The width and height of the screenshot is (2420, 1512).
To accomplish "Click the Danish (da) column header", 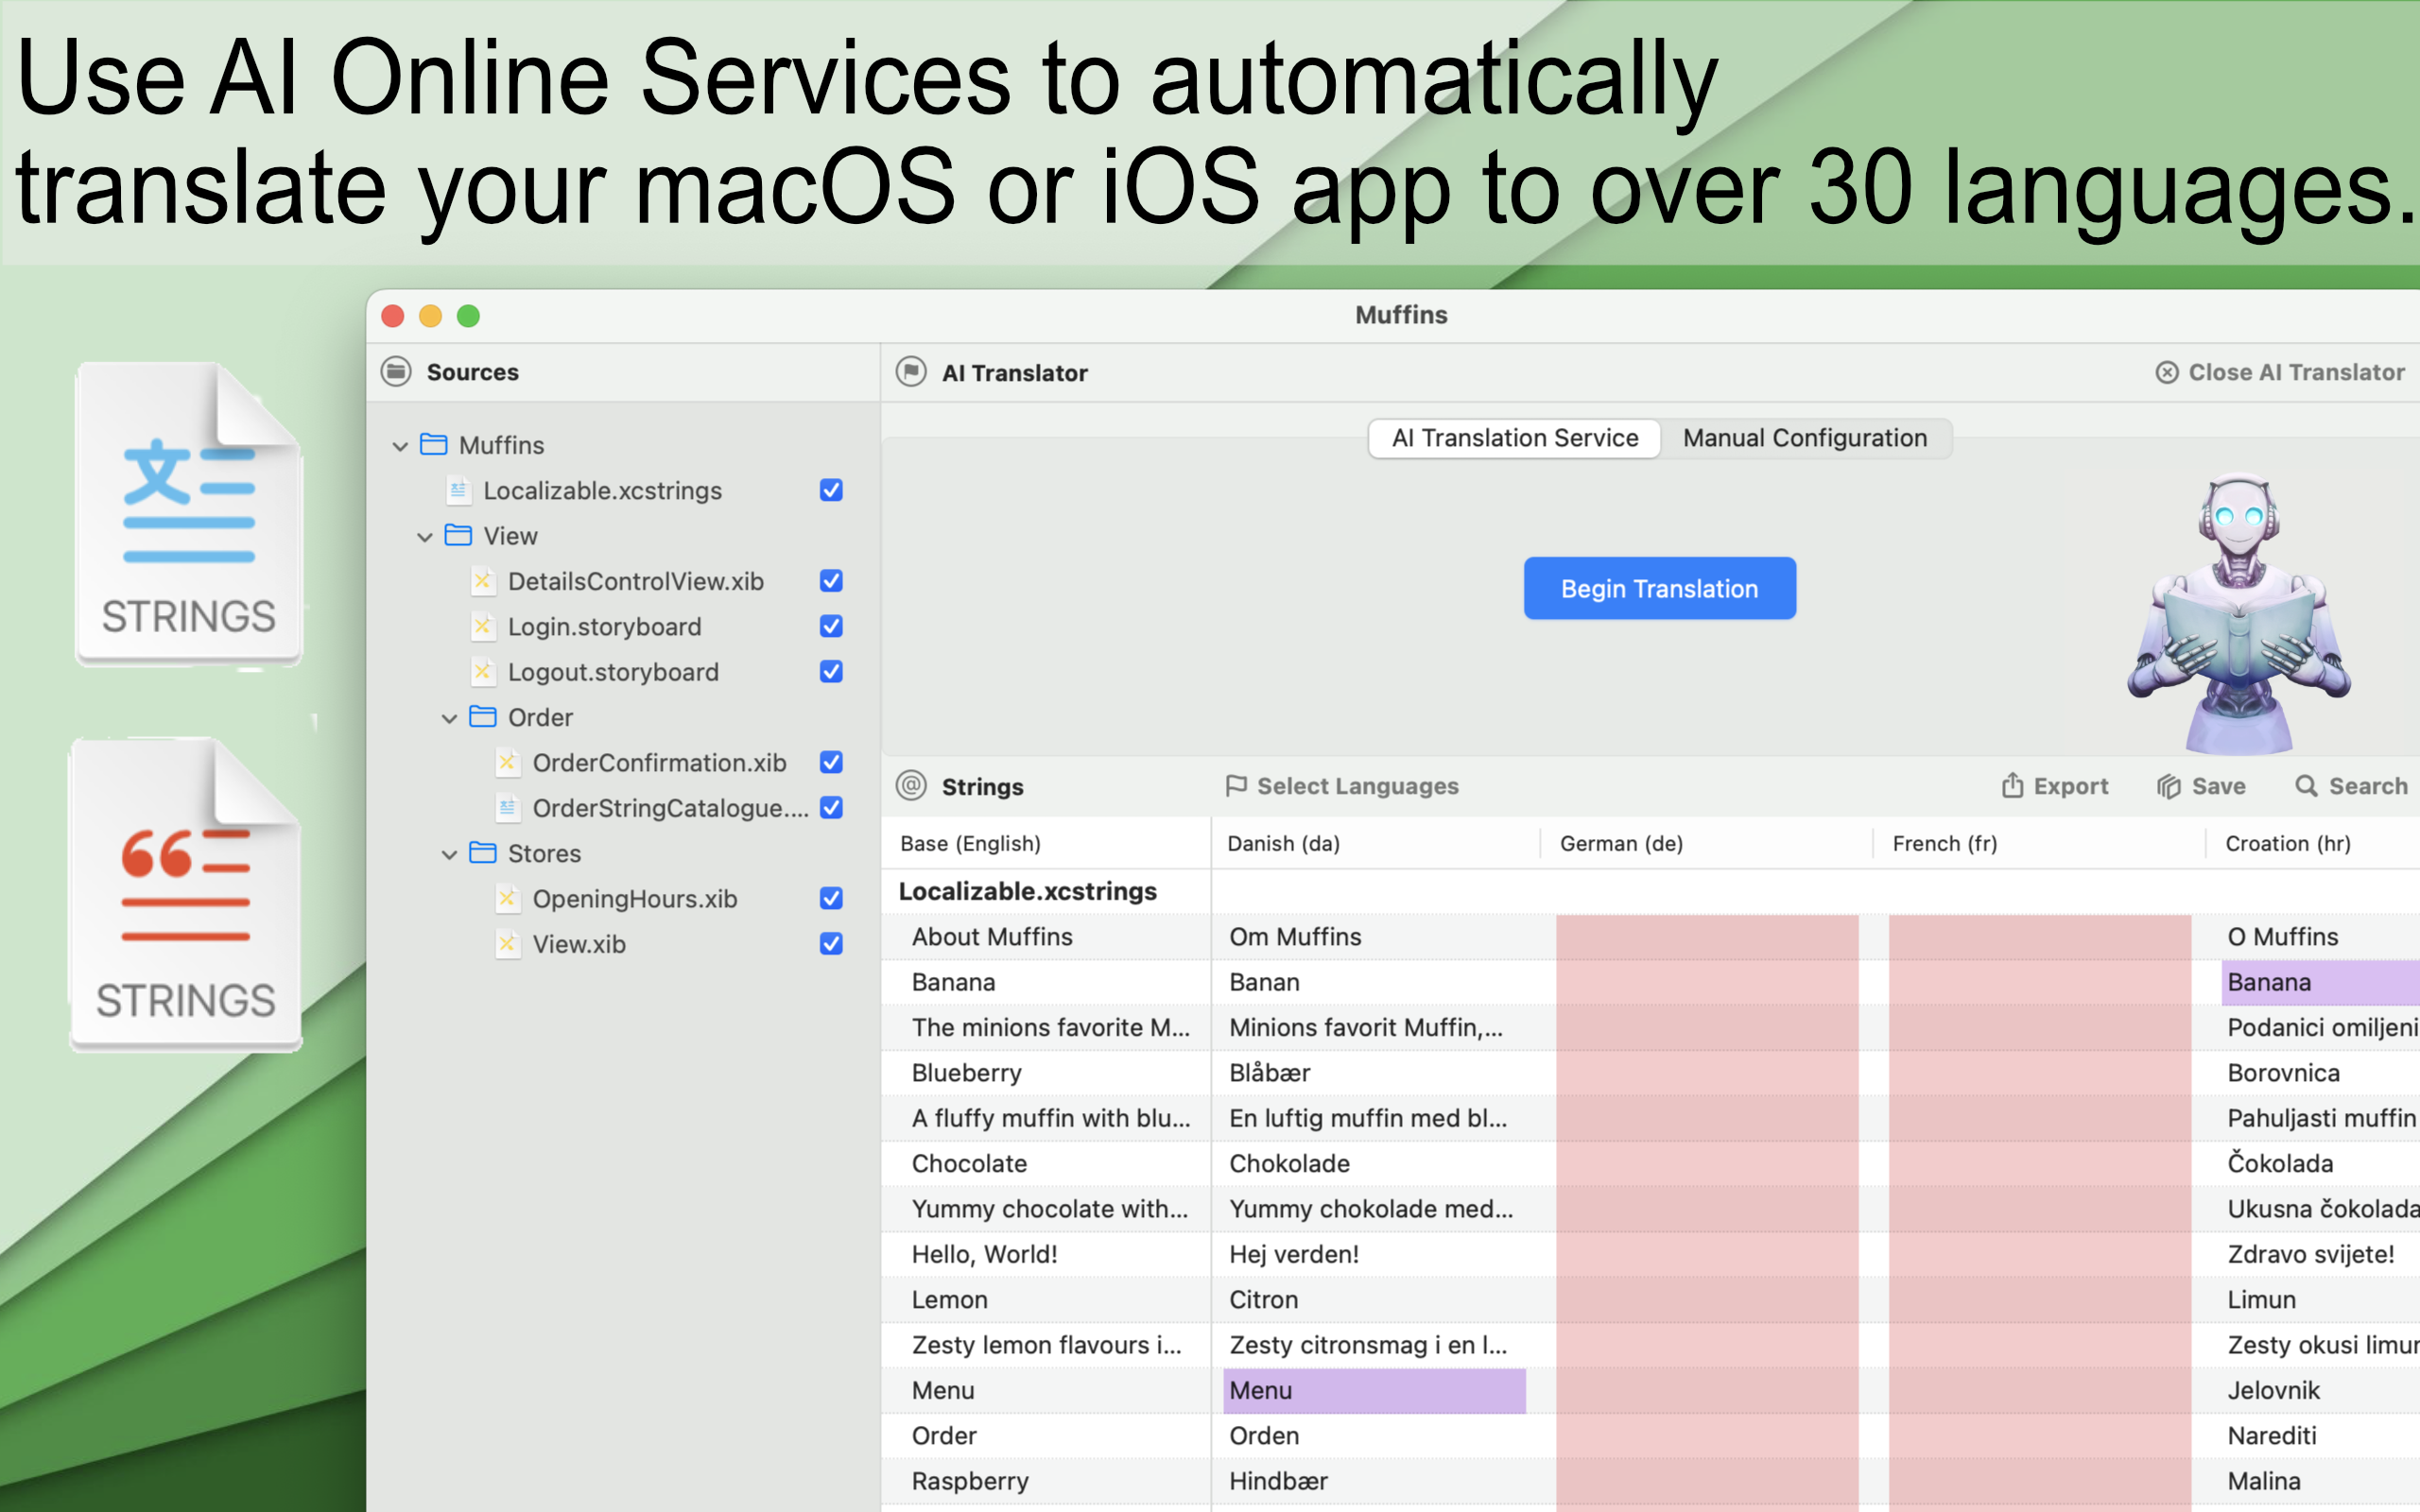I will coord(1376,843).
